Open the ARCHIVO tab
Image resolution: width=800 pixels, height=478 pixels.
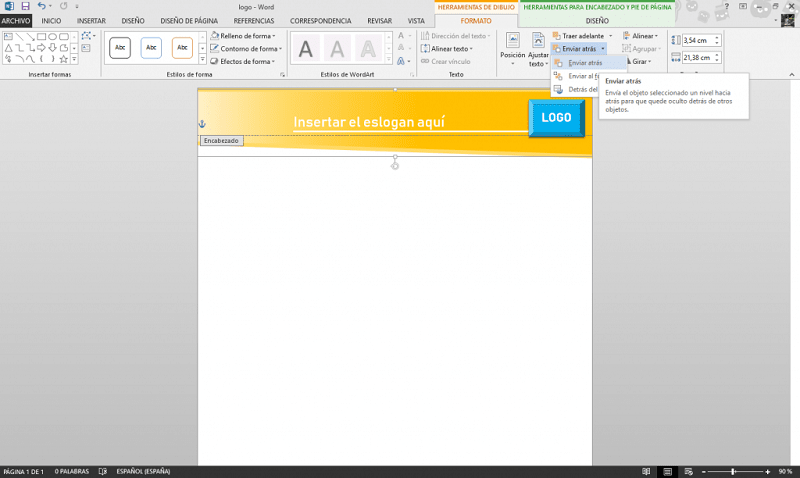[16, 21]
